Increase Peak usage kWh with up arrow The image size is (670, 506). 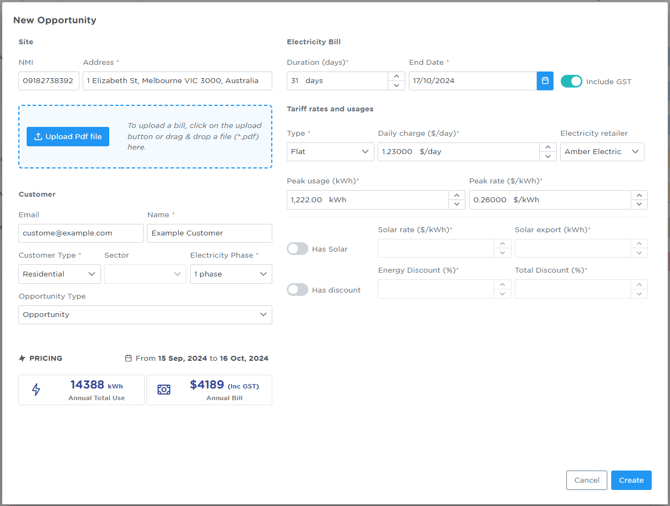[x=457, y=195]
